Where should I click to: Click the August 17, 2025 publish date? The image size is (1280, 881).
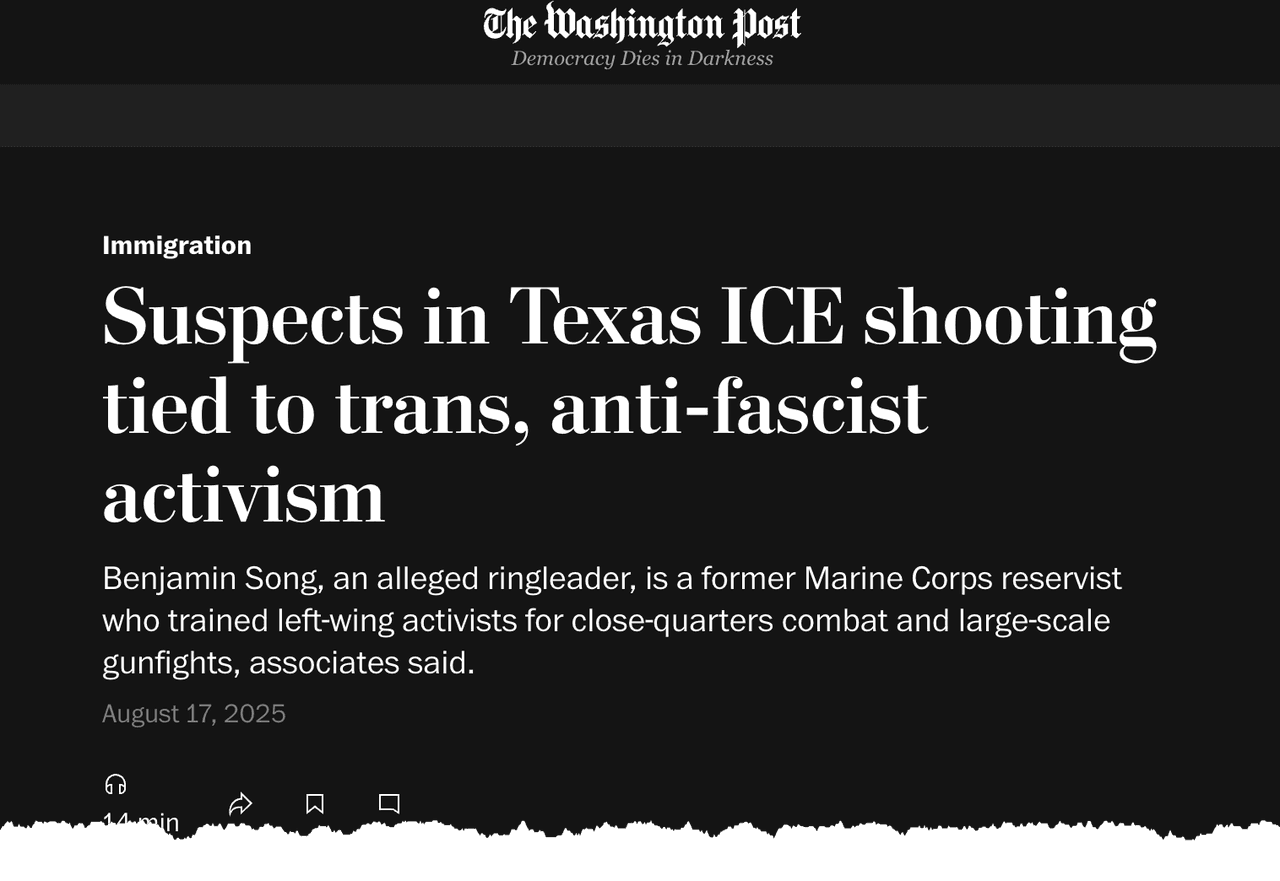194,713
